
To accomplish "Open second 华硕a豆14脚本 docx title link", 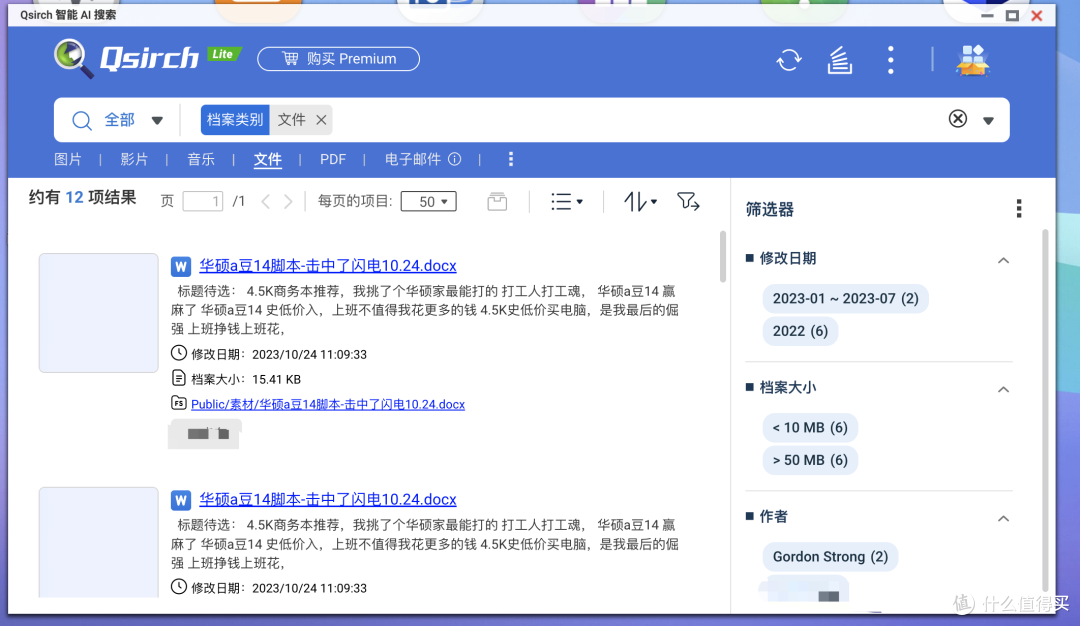I will [x=327, y=499].
